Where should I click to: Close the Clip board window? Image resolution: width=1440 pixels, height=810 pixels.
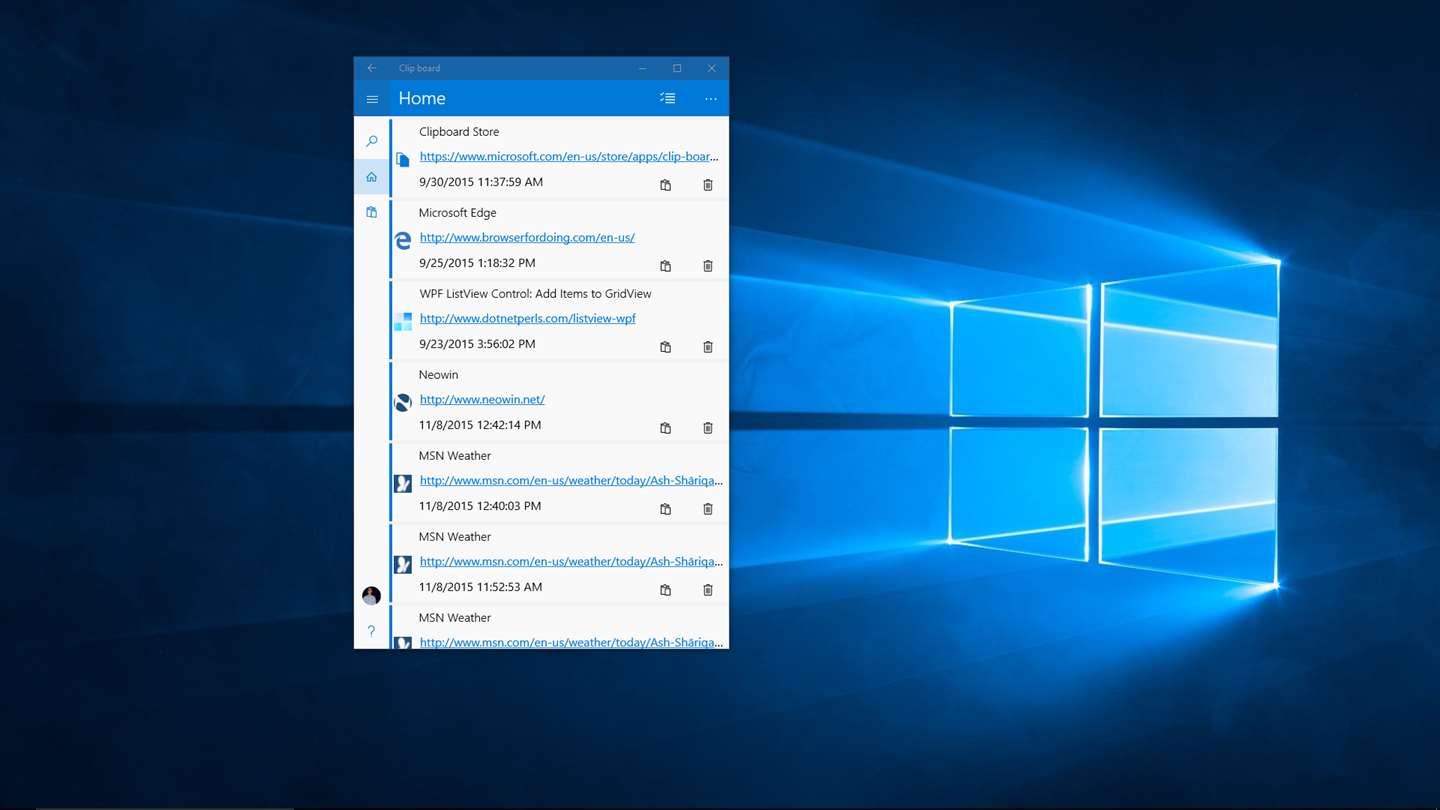[711, 68]
